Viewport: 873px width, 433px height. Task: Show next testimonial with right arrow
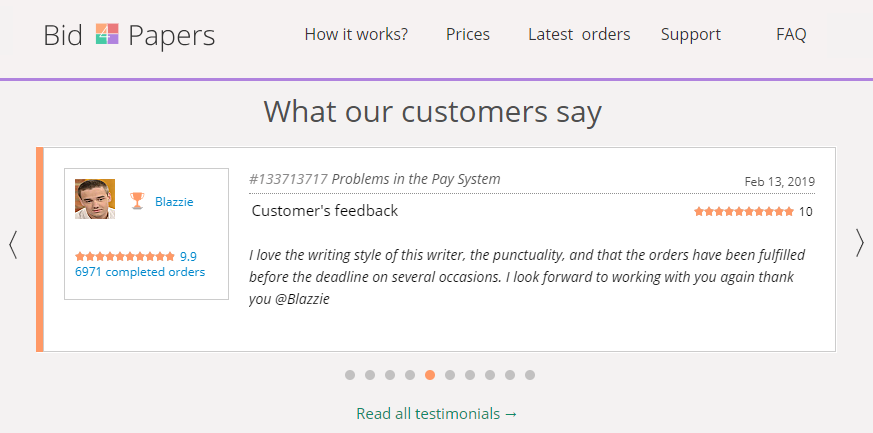860,243
